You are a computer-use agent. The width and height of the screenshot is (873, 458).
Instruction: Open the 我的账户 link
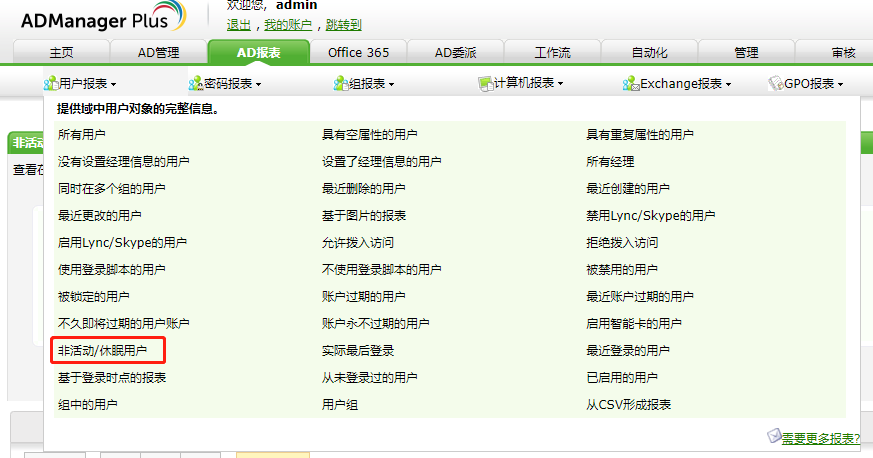288,24
